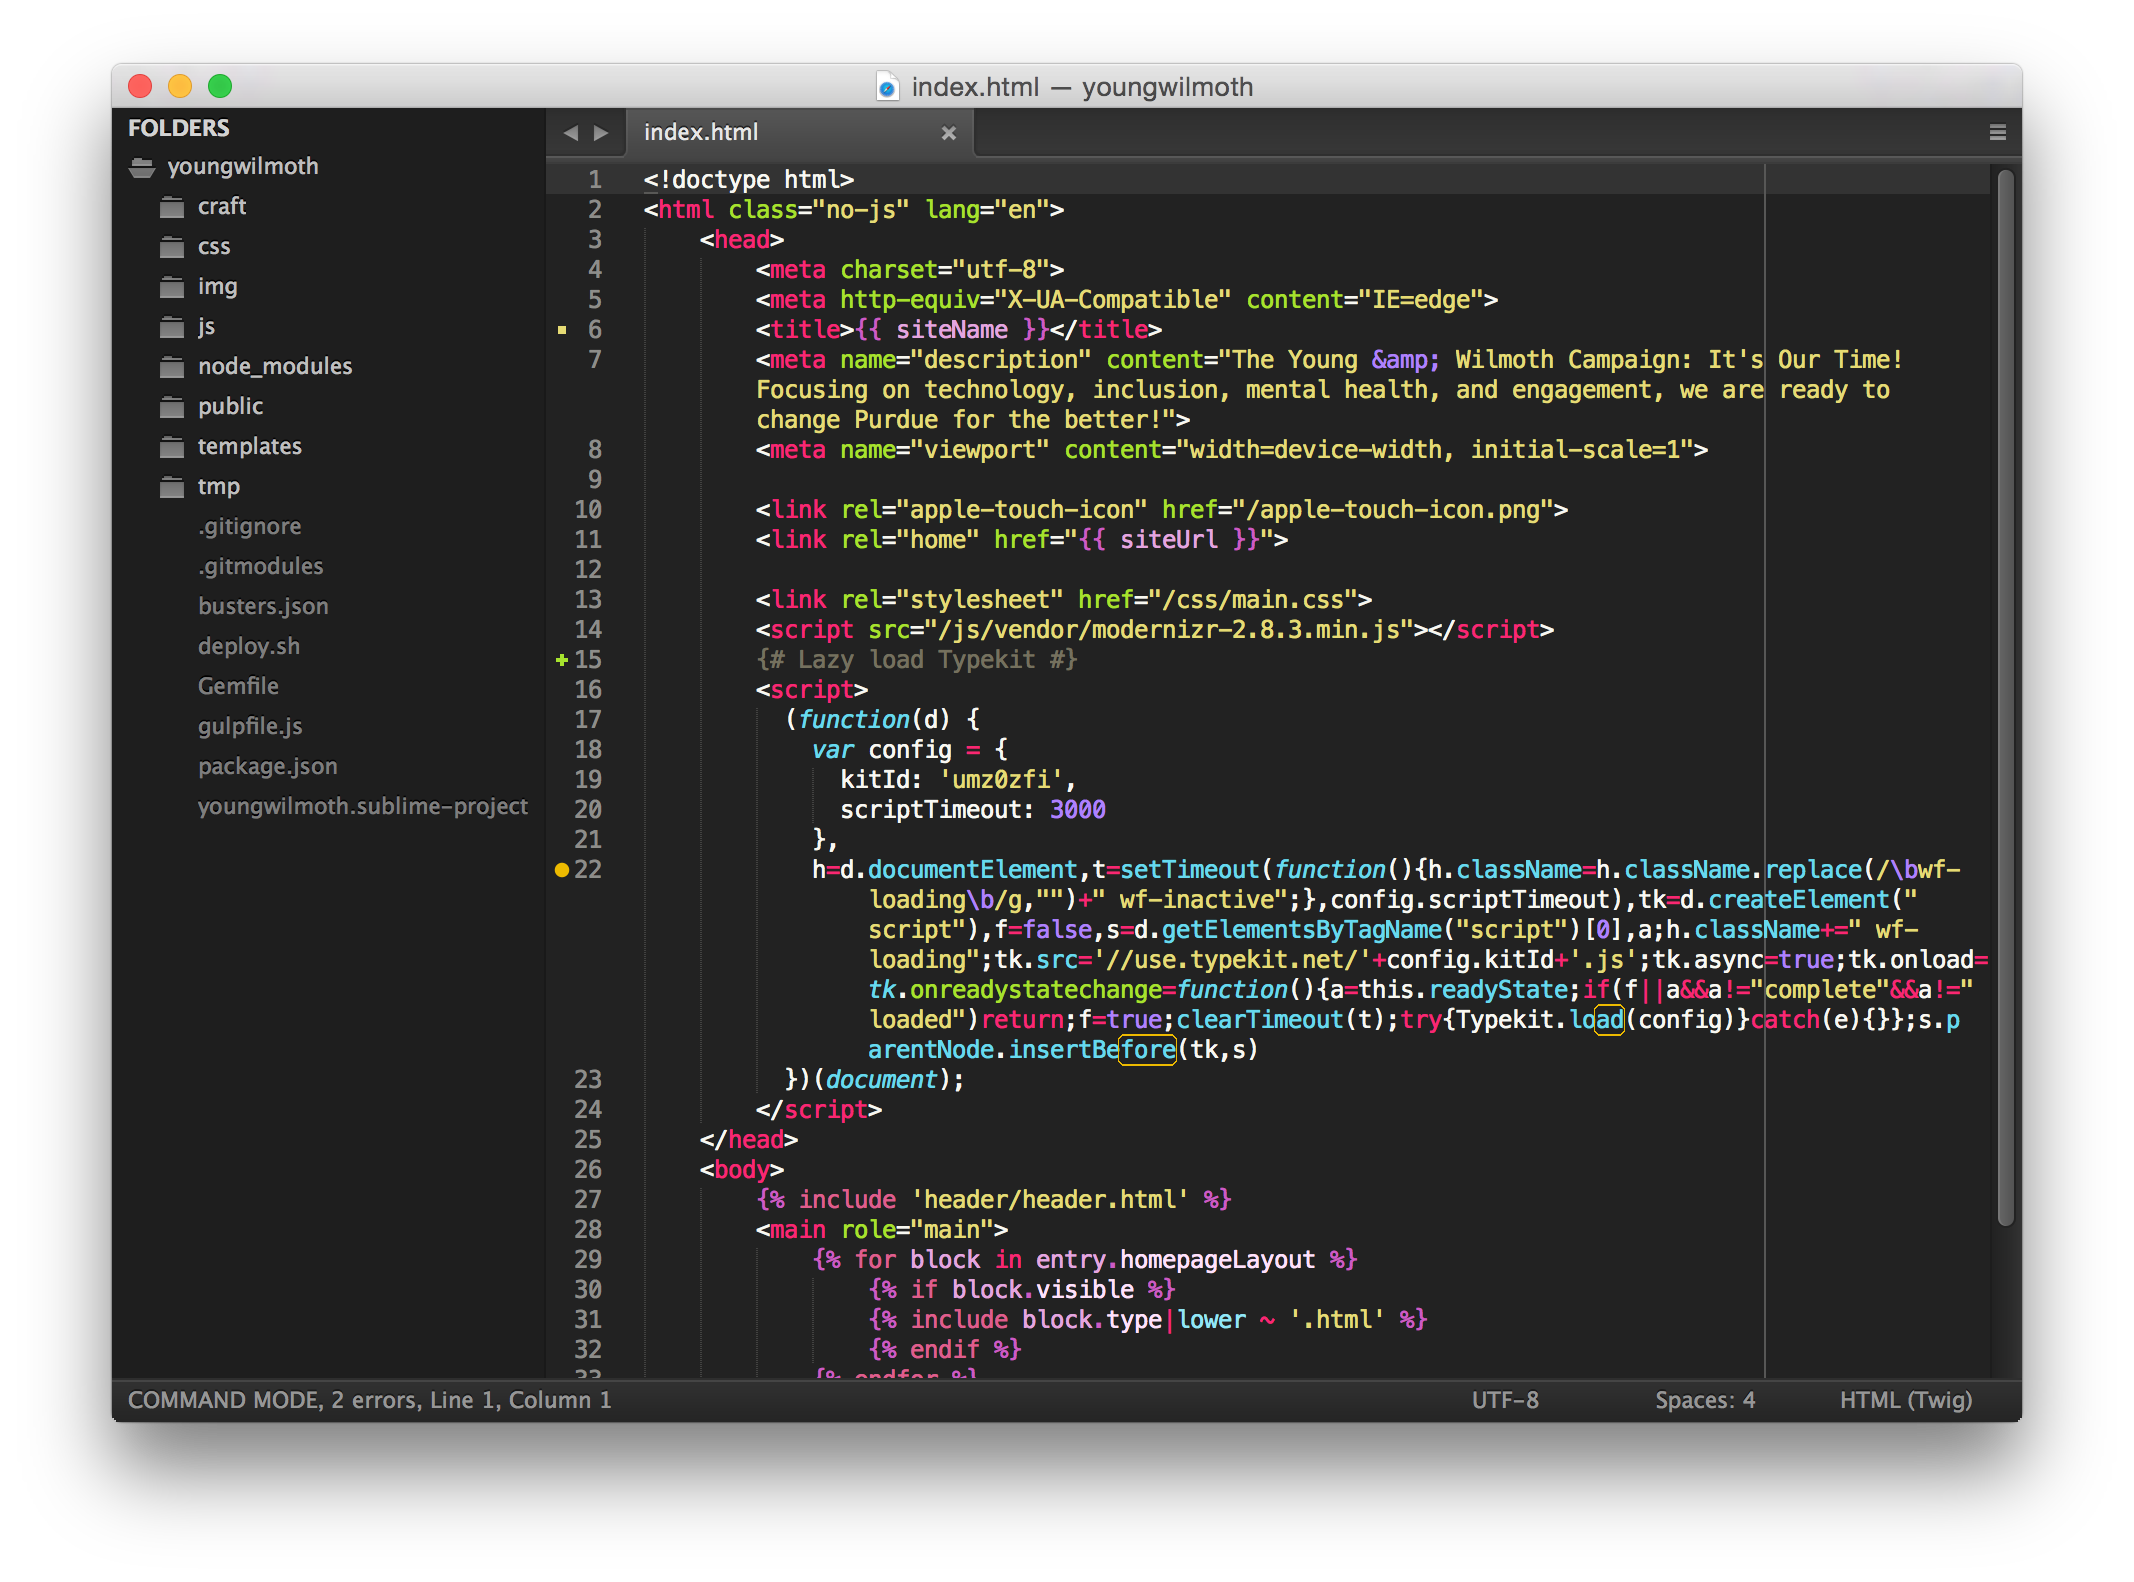Click line number 26 in gutter
This screenshot has width=2134, height=1582.
click(588, 1170)
